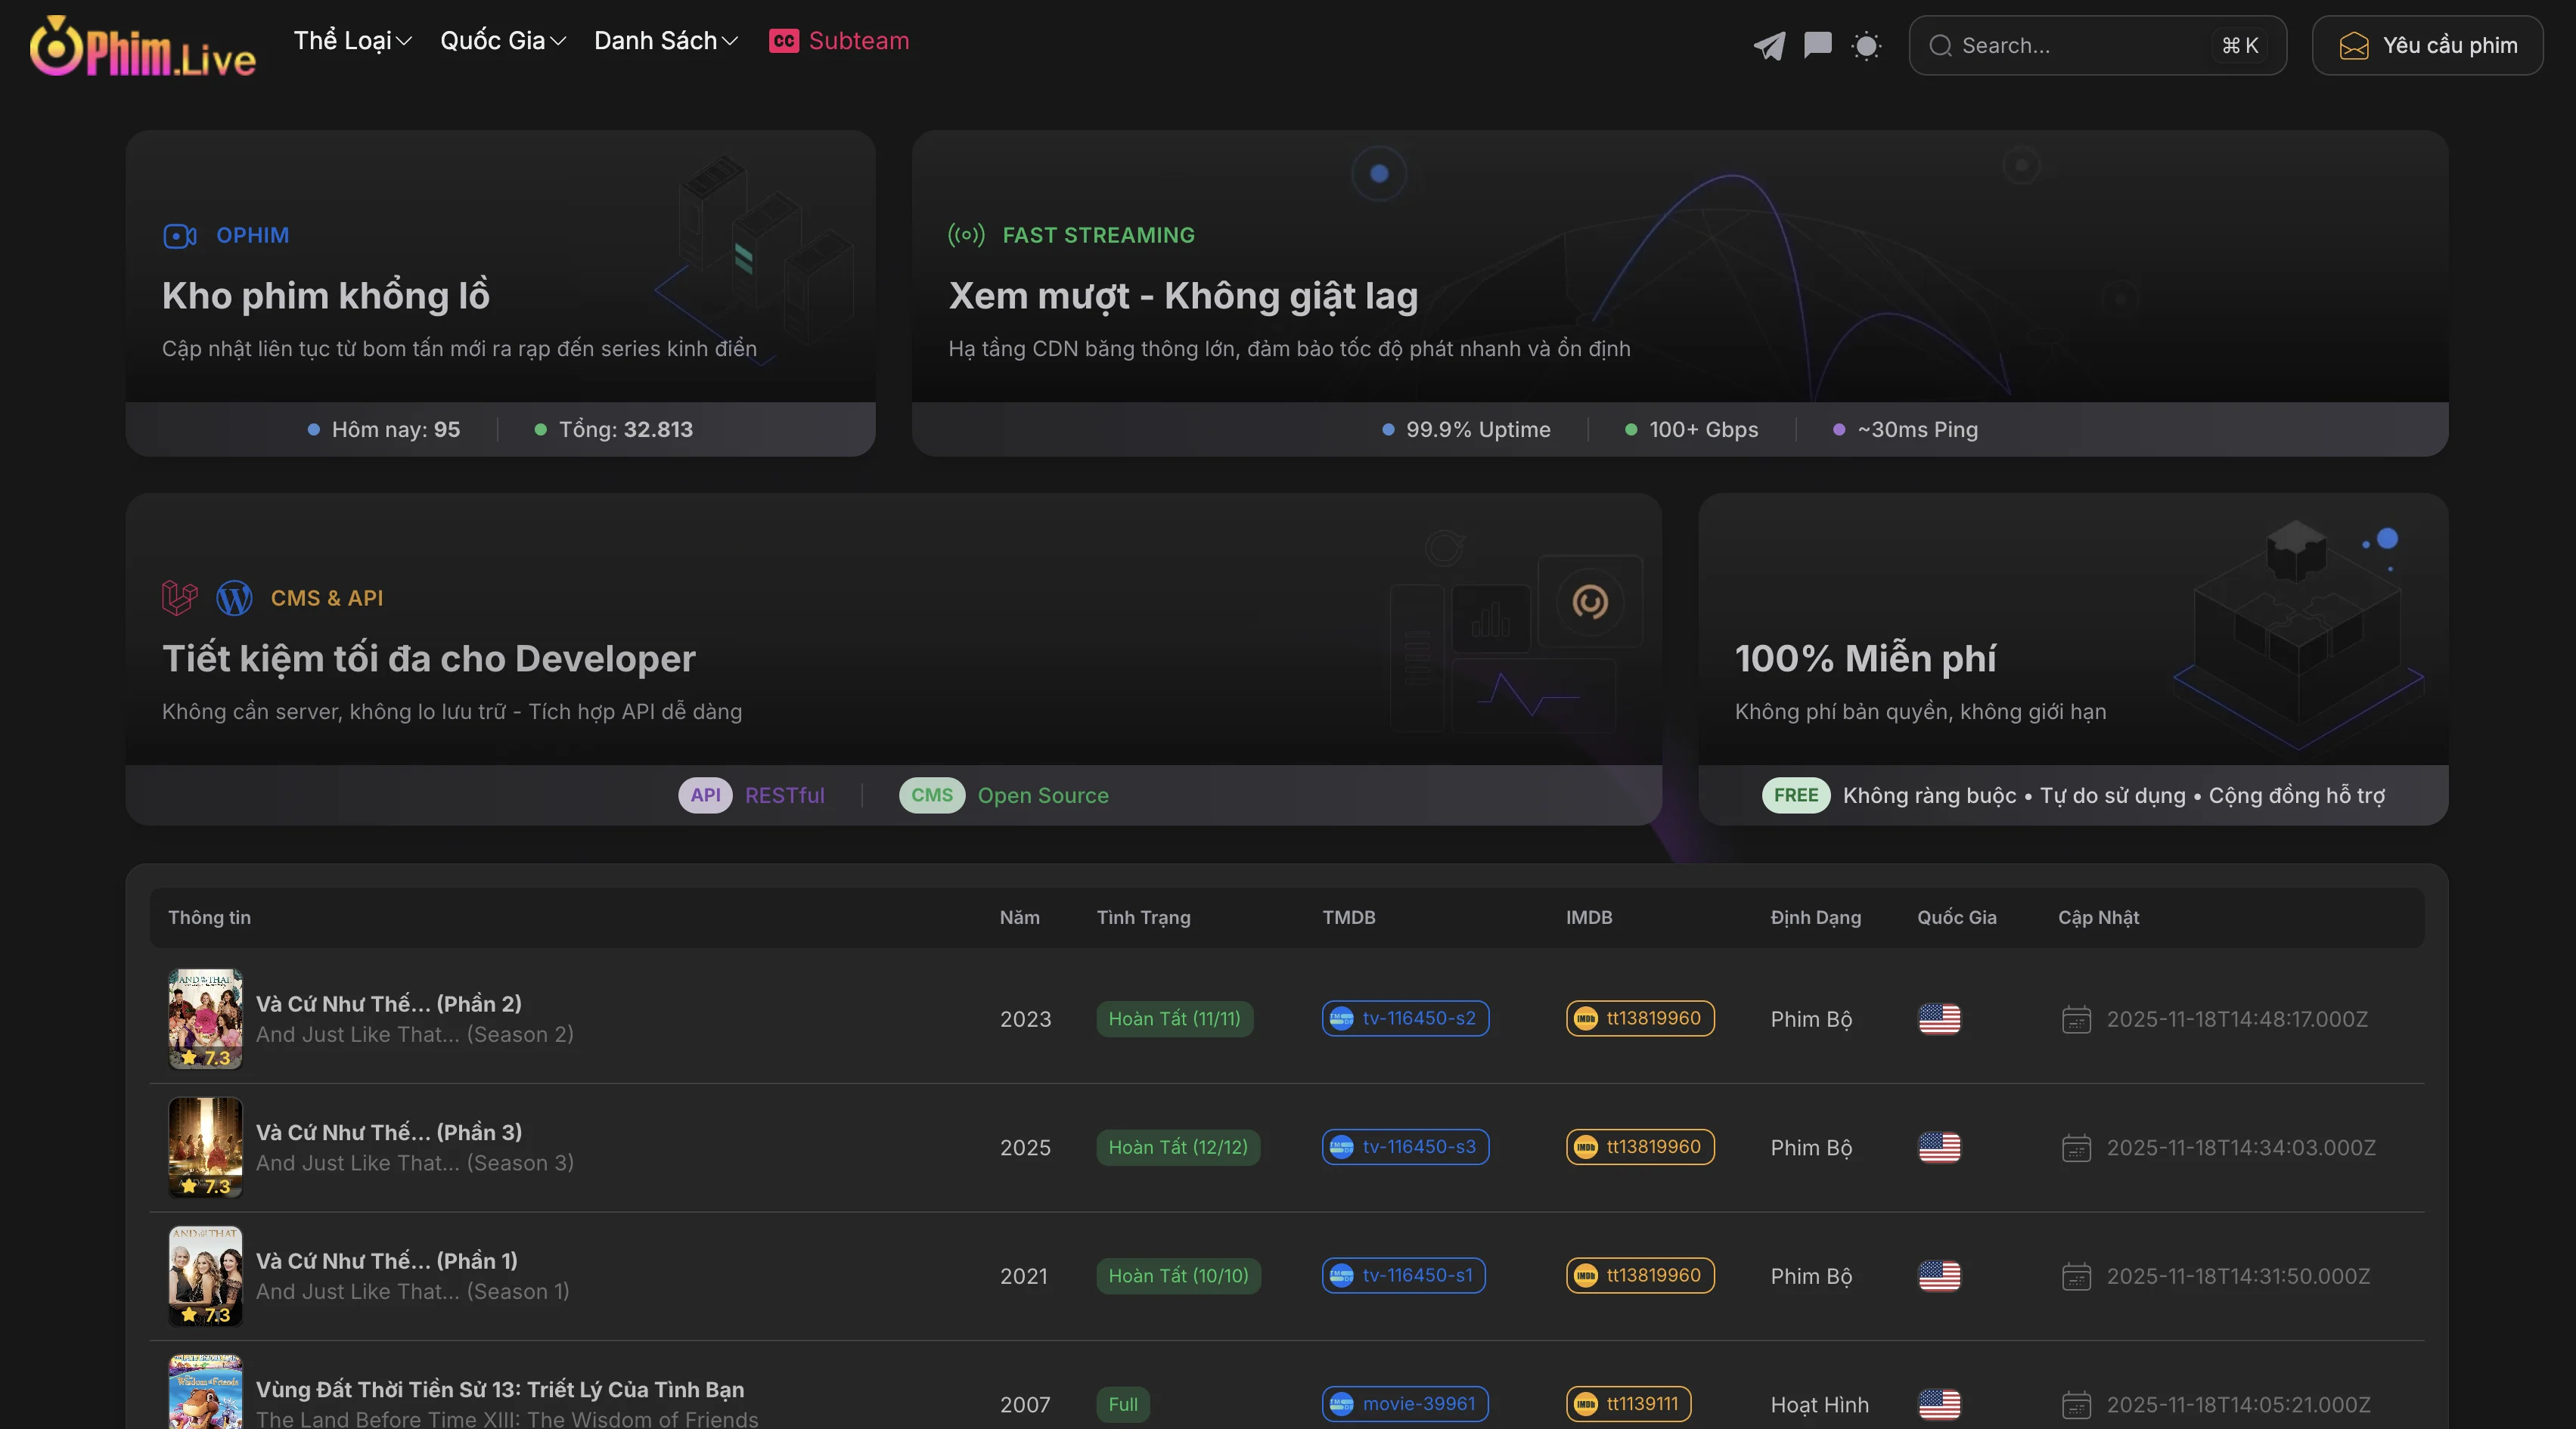Viewport: 2576px width, 1429px height.
Task: Open the Telegram channel icon
Action: point(1768,46)
